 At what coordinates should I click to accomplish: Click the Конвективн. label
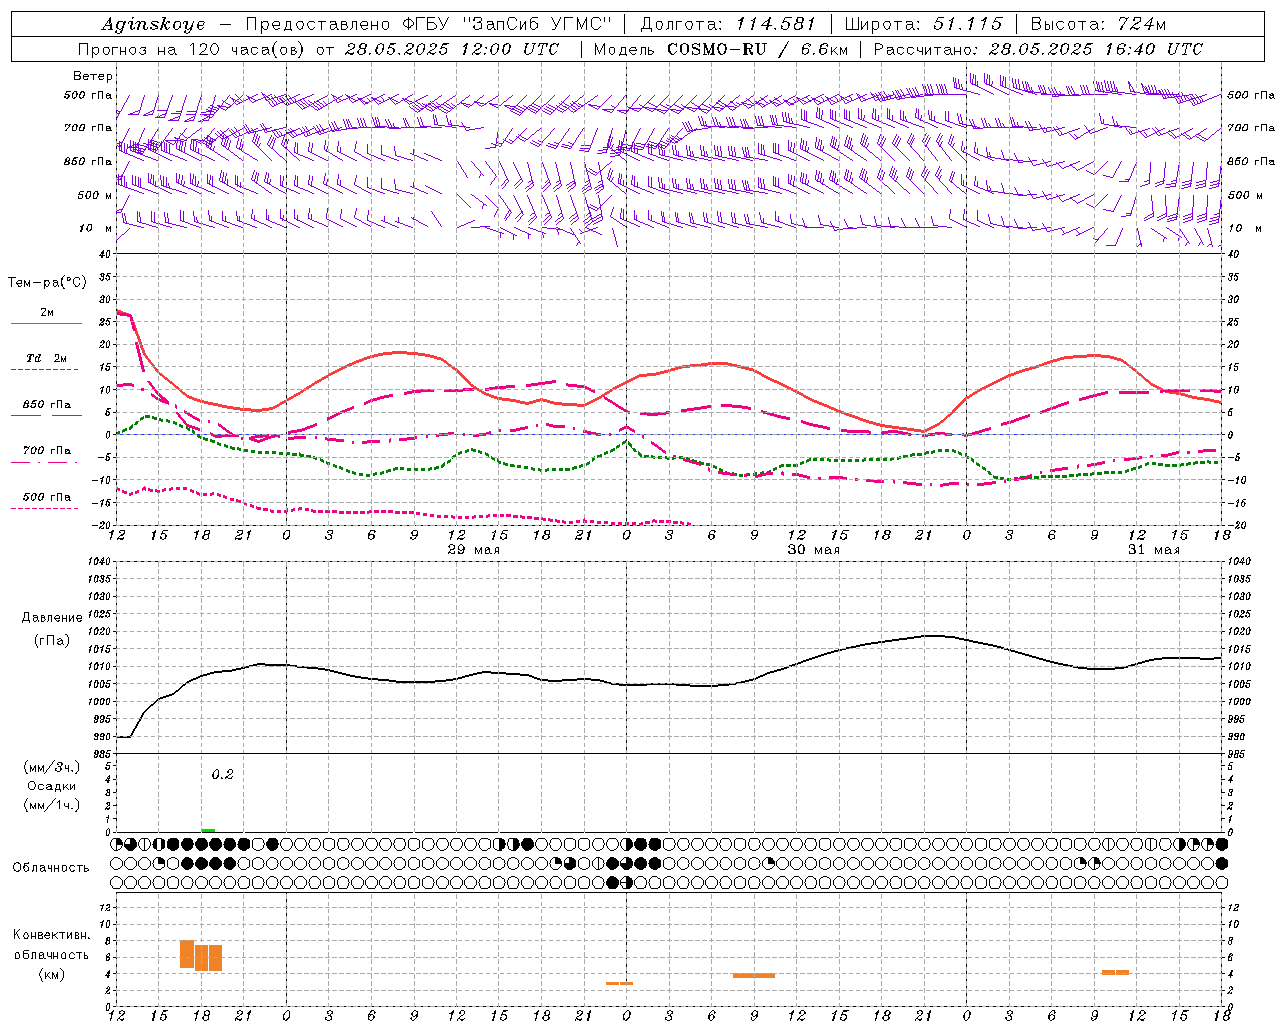point(52,935)
